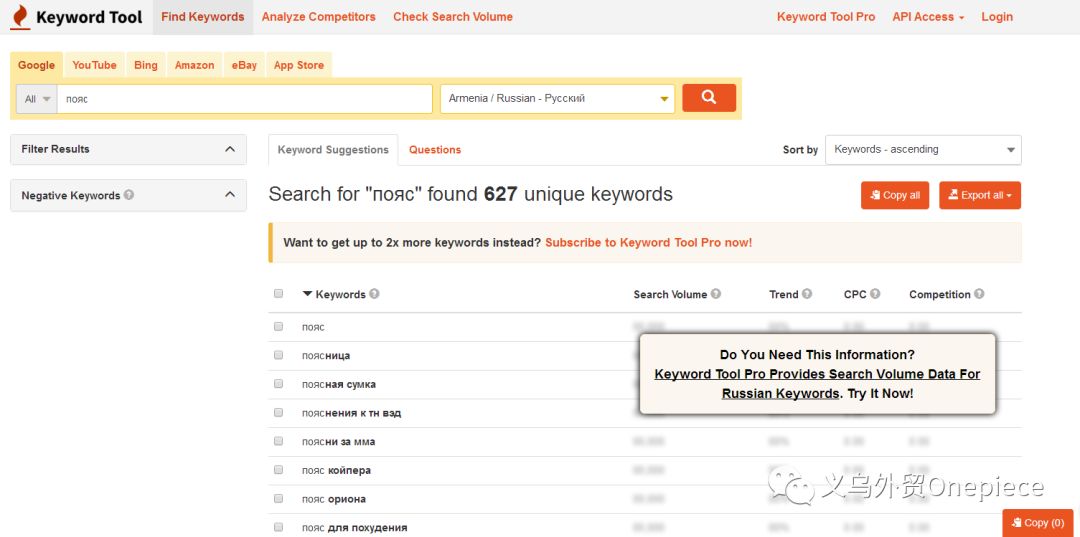Click the keyword text пояс ориона
The height and width of the screenshot is (537, 1080).
333,499
